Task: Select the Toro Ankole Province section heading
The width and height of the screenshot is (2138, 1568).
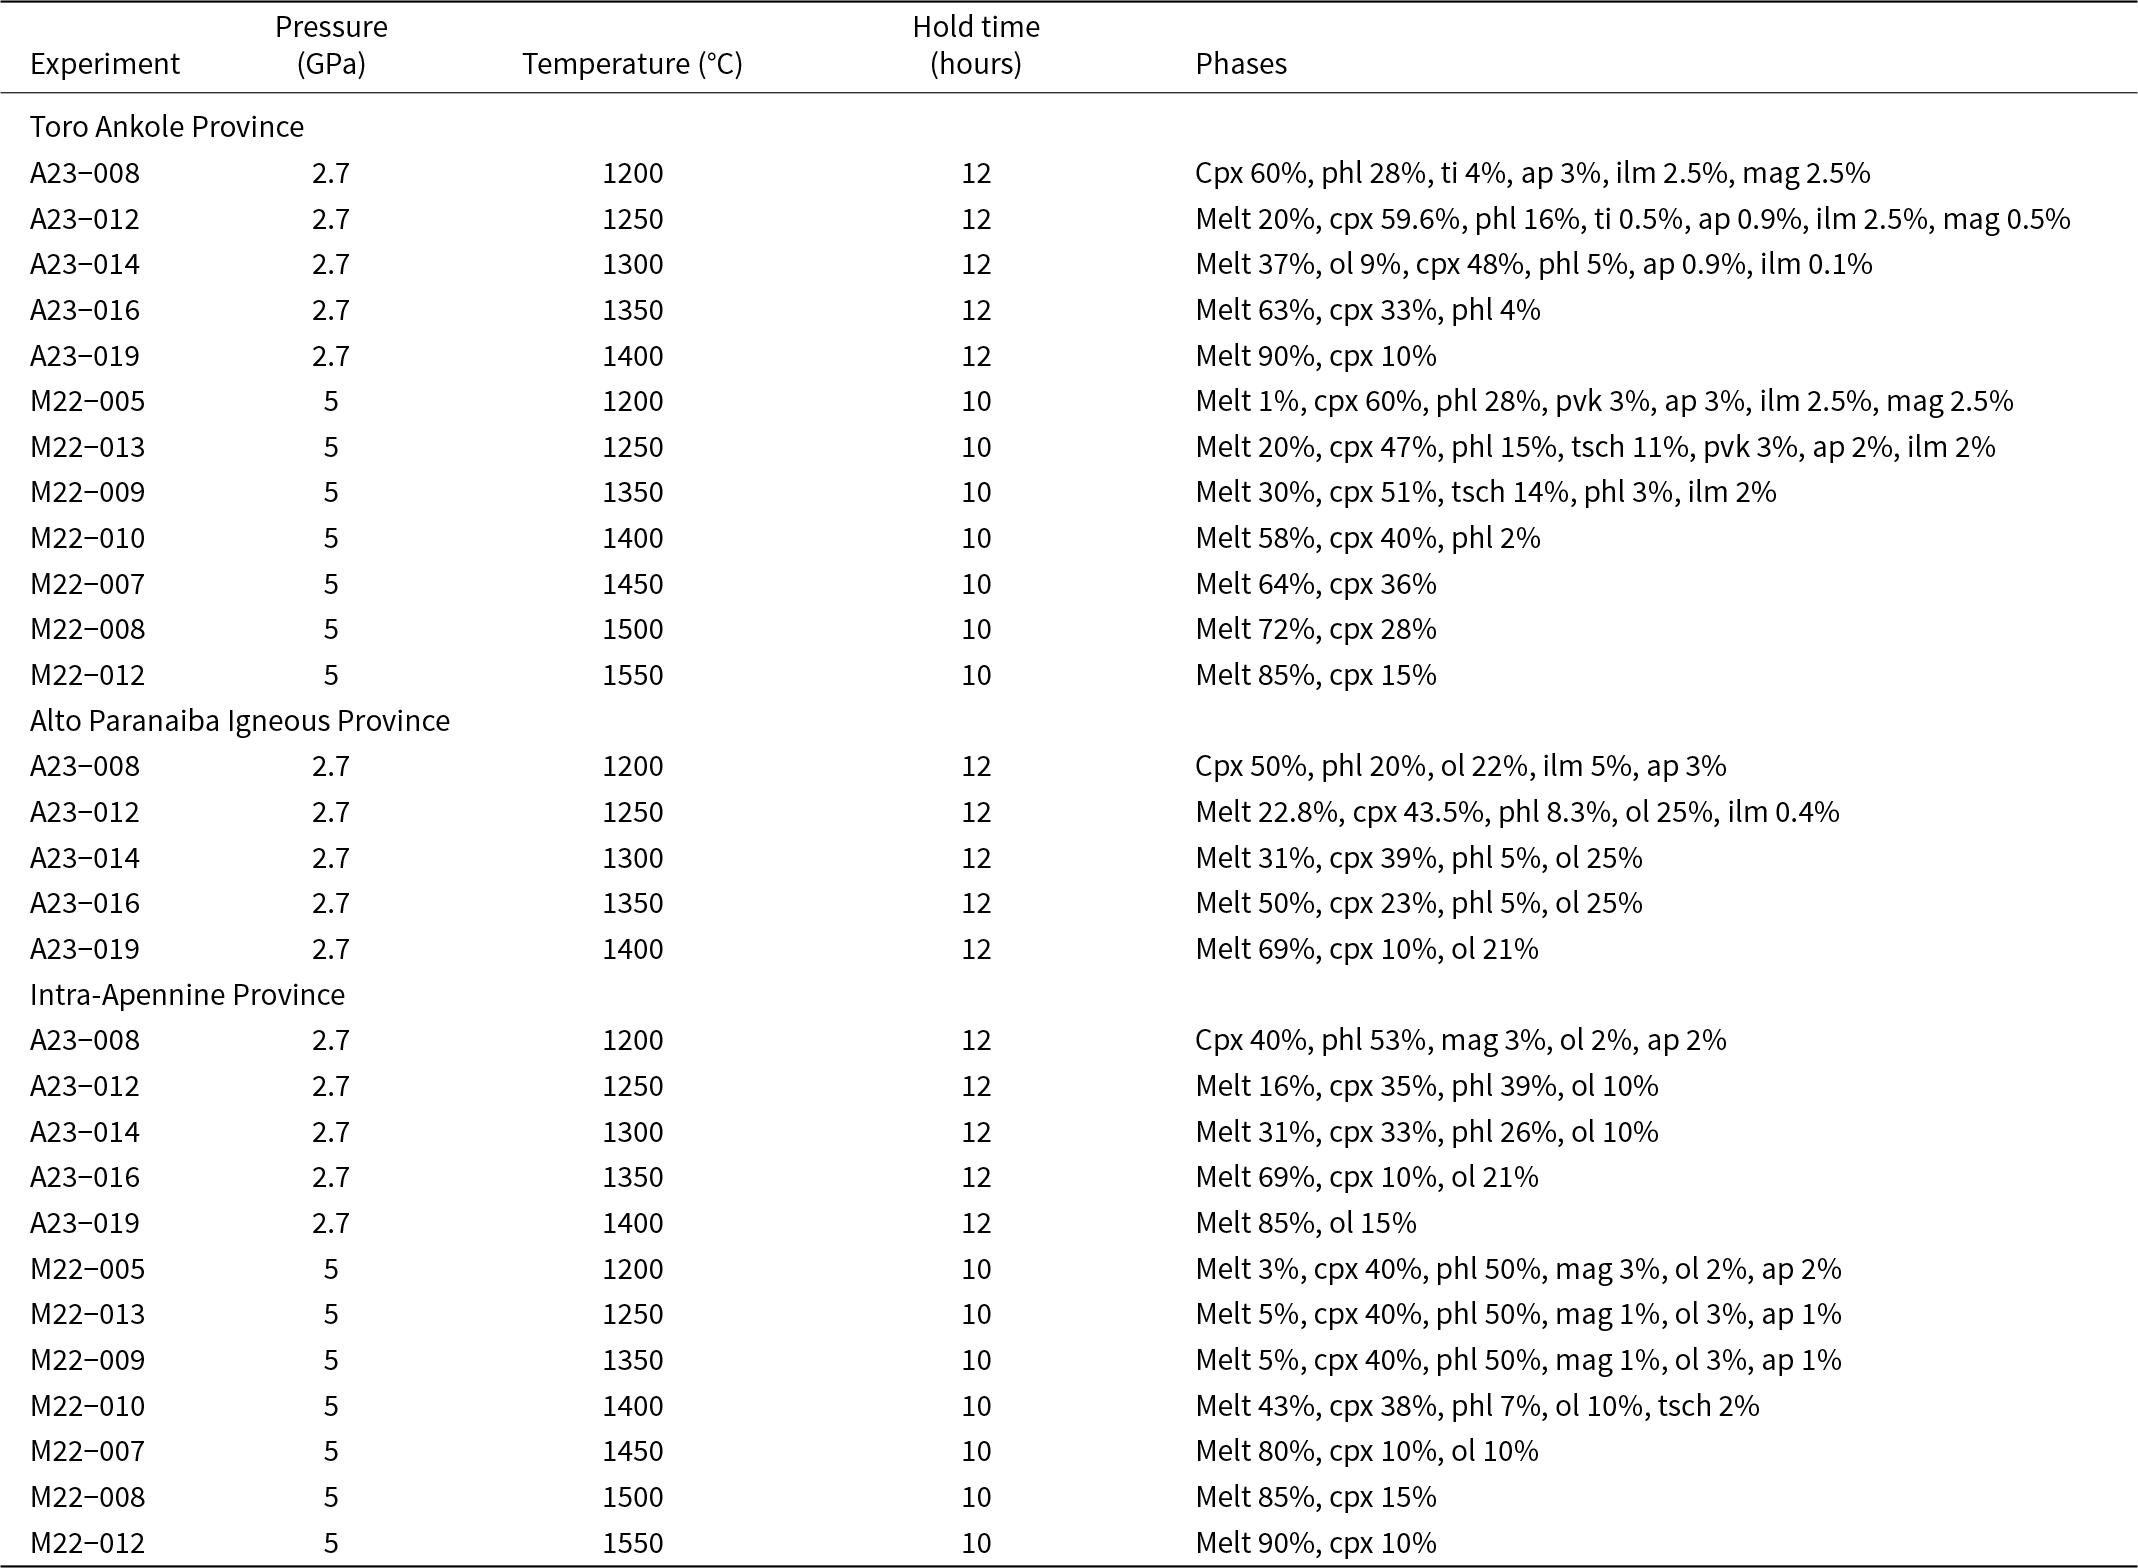Action: click(x=167, y=127)
